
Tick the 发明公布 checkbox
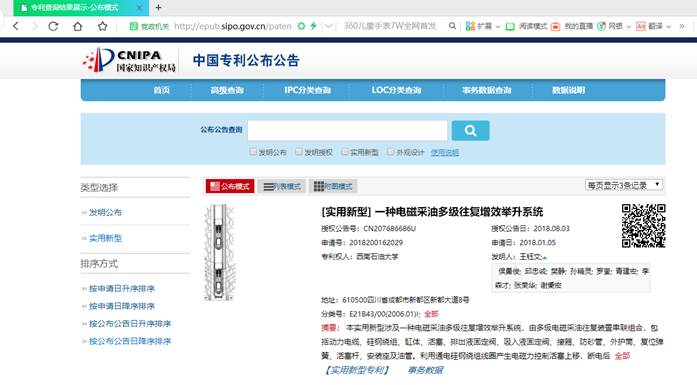tap(253, 152)
